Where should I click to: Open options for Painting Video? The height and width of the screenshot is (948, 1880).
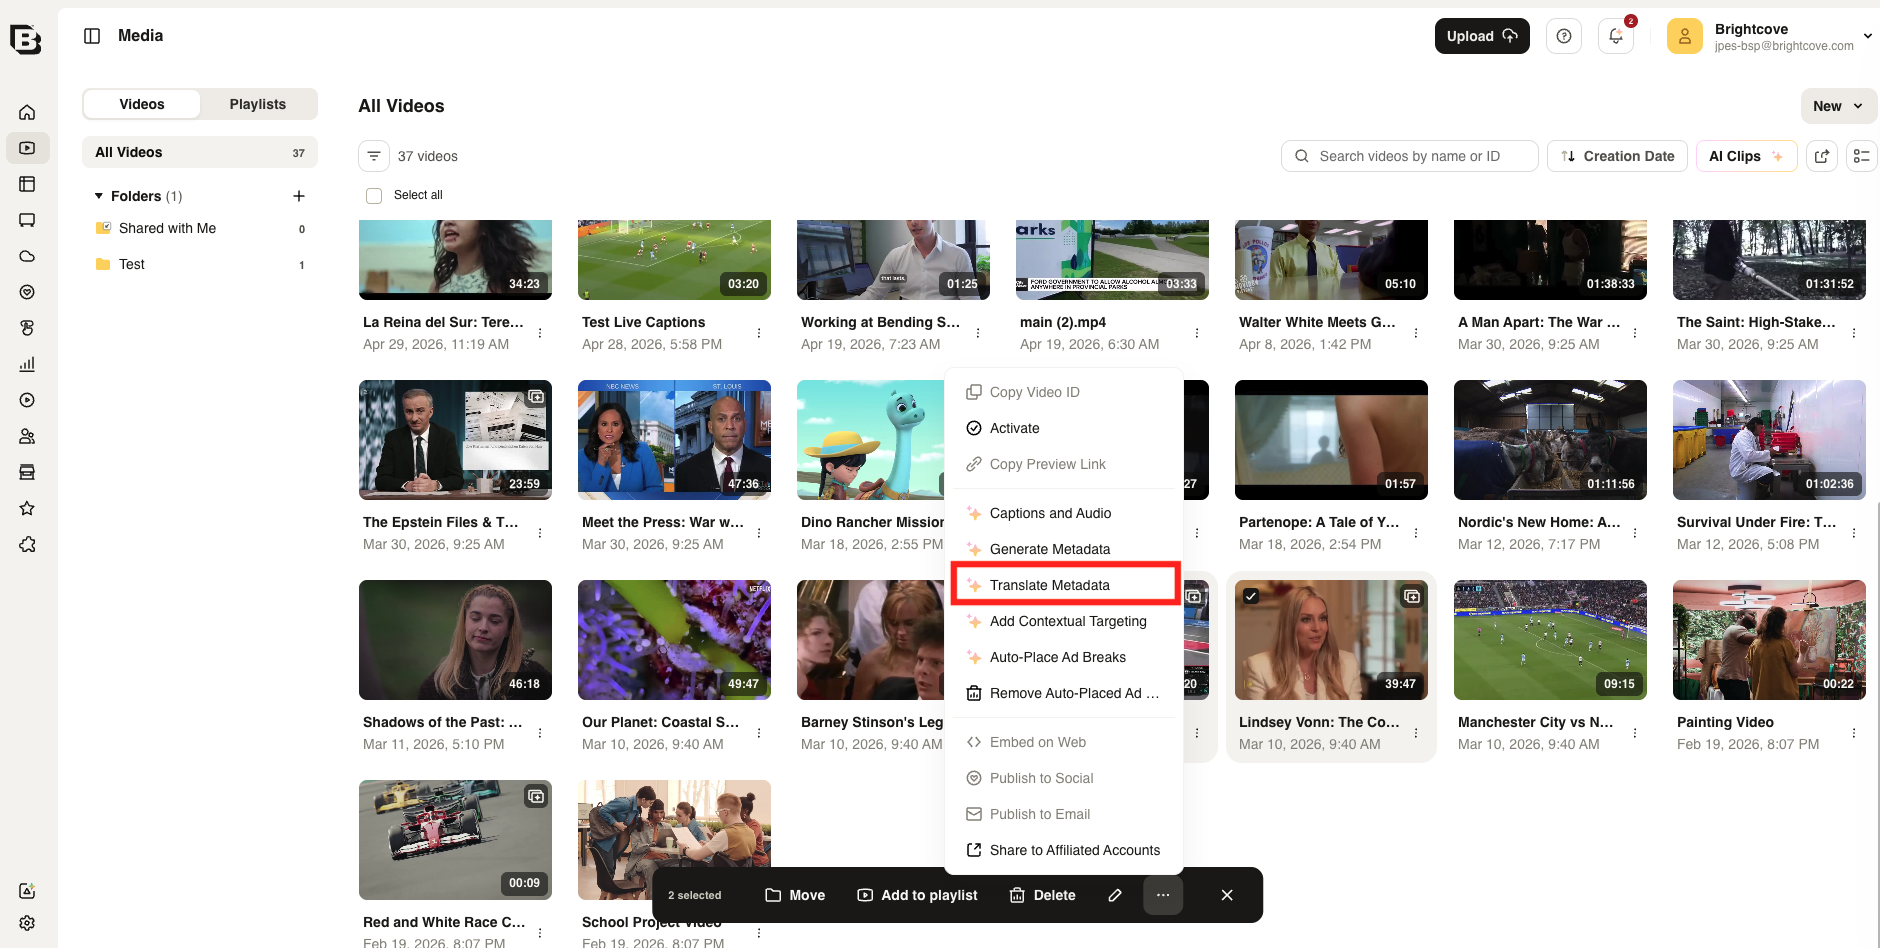tap(1854, 733)
